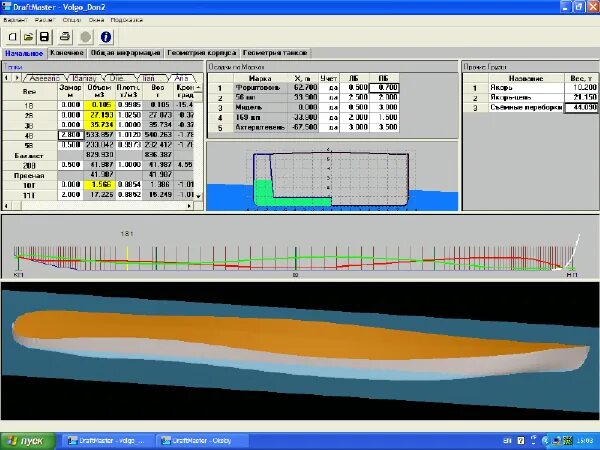
Task: Select the fifth tank sheet tab
Action: click(181, 78)
